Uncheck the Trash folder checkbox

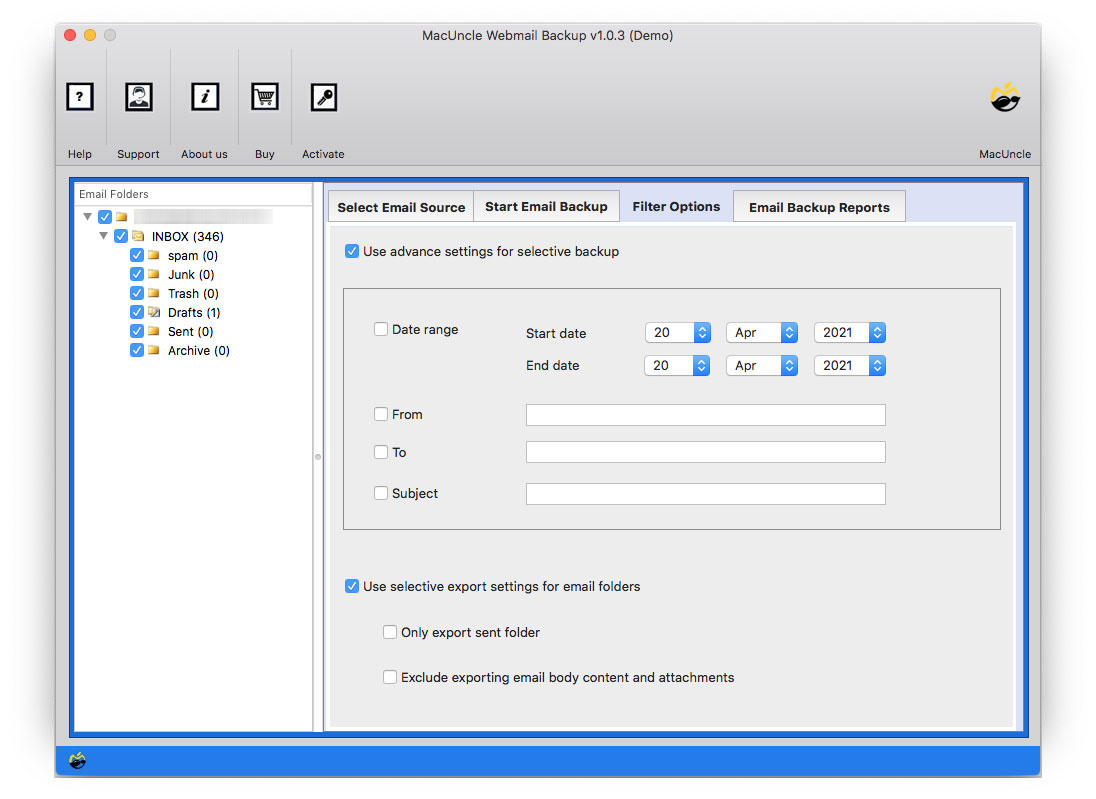(137, 293)
